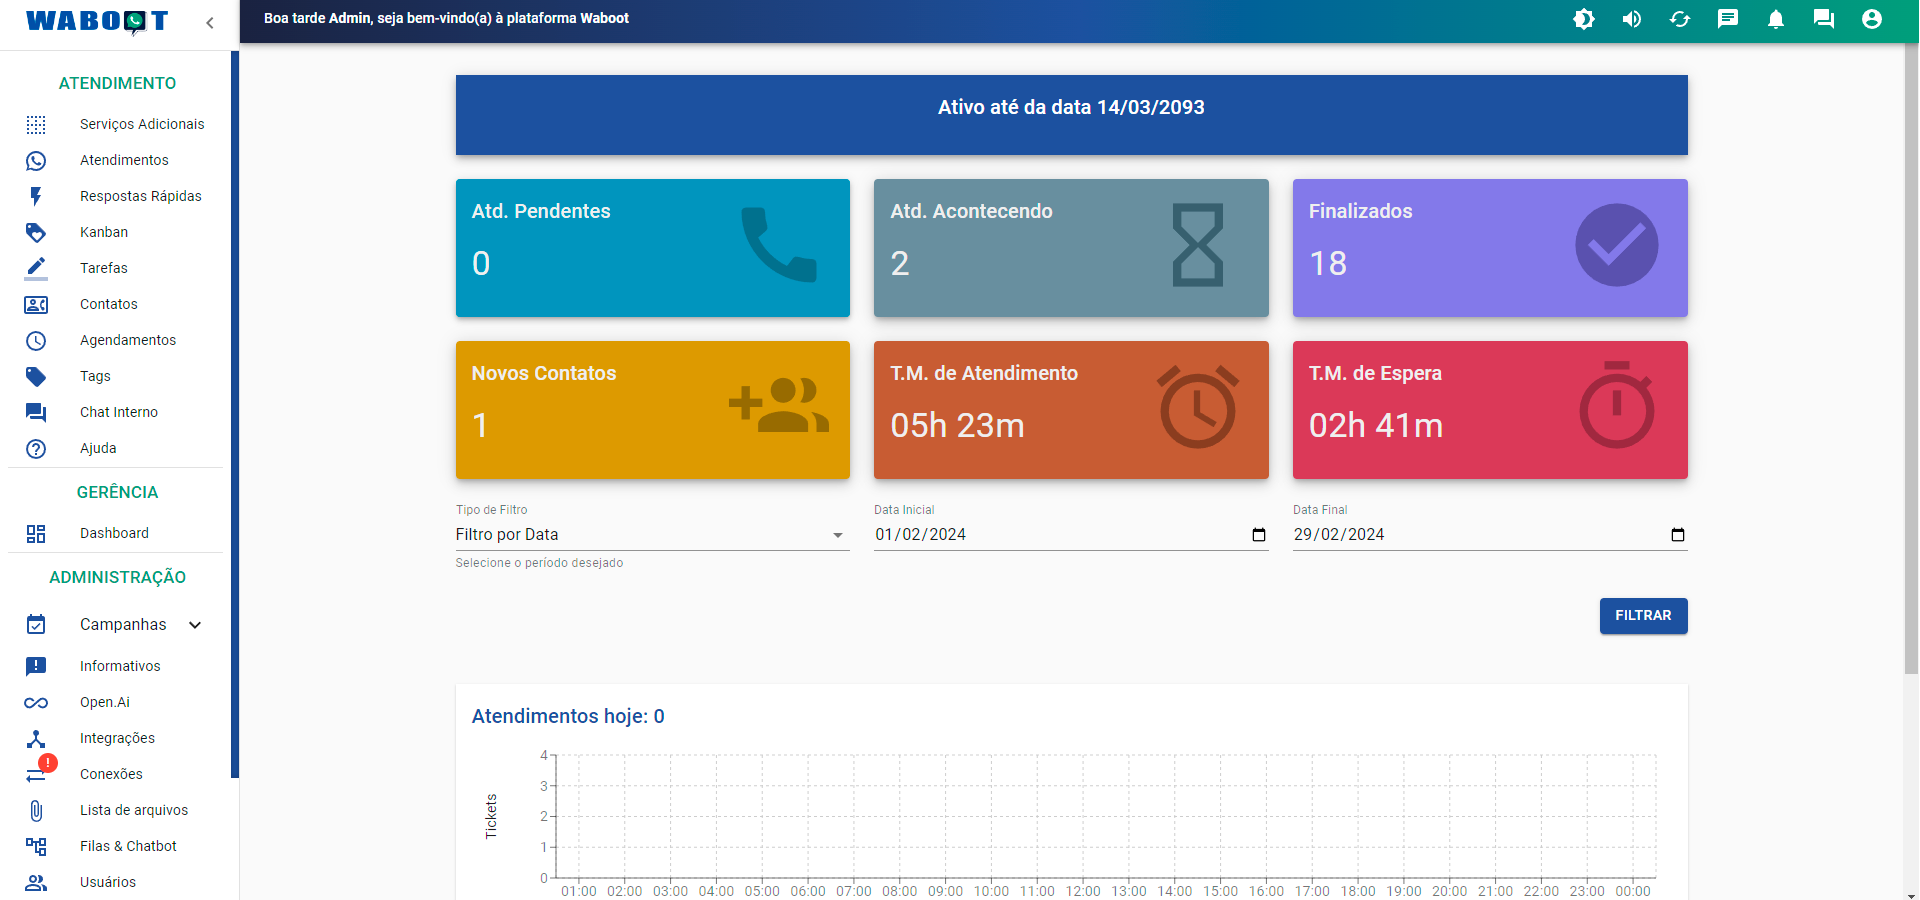Viewport: 1920px width, 900px height.
Task: Open Chat Interno from sidebar label
Action: [x=119, y=412]
